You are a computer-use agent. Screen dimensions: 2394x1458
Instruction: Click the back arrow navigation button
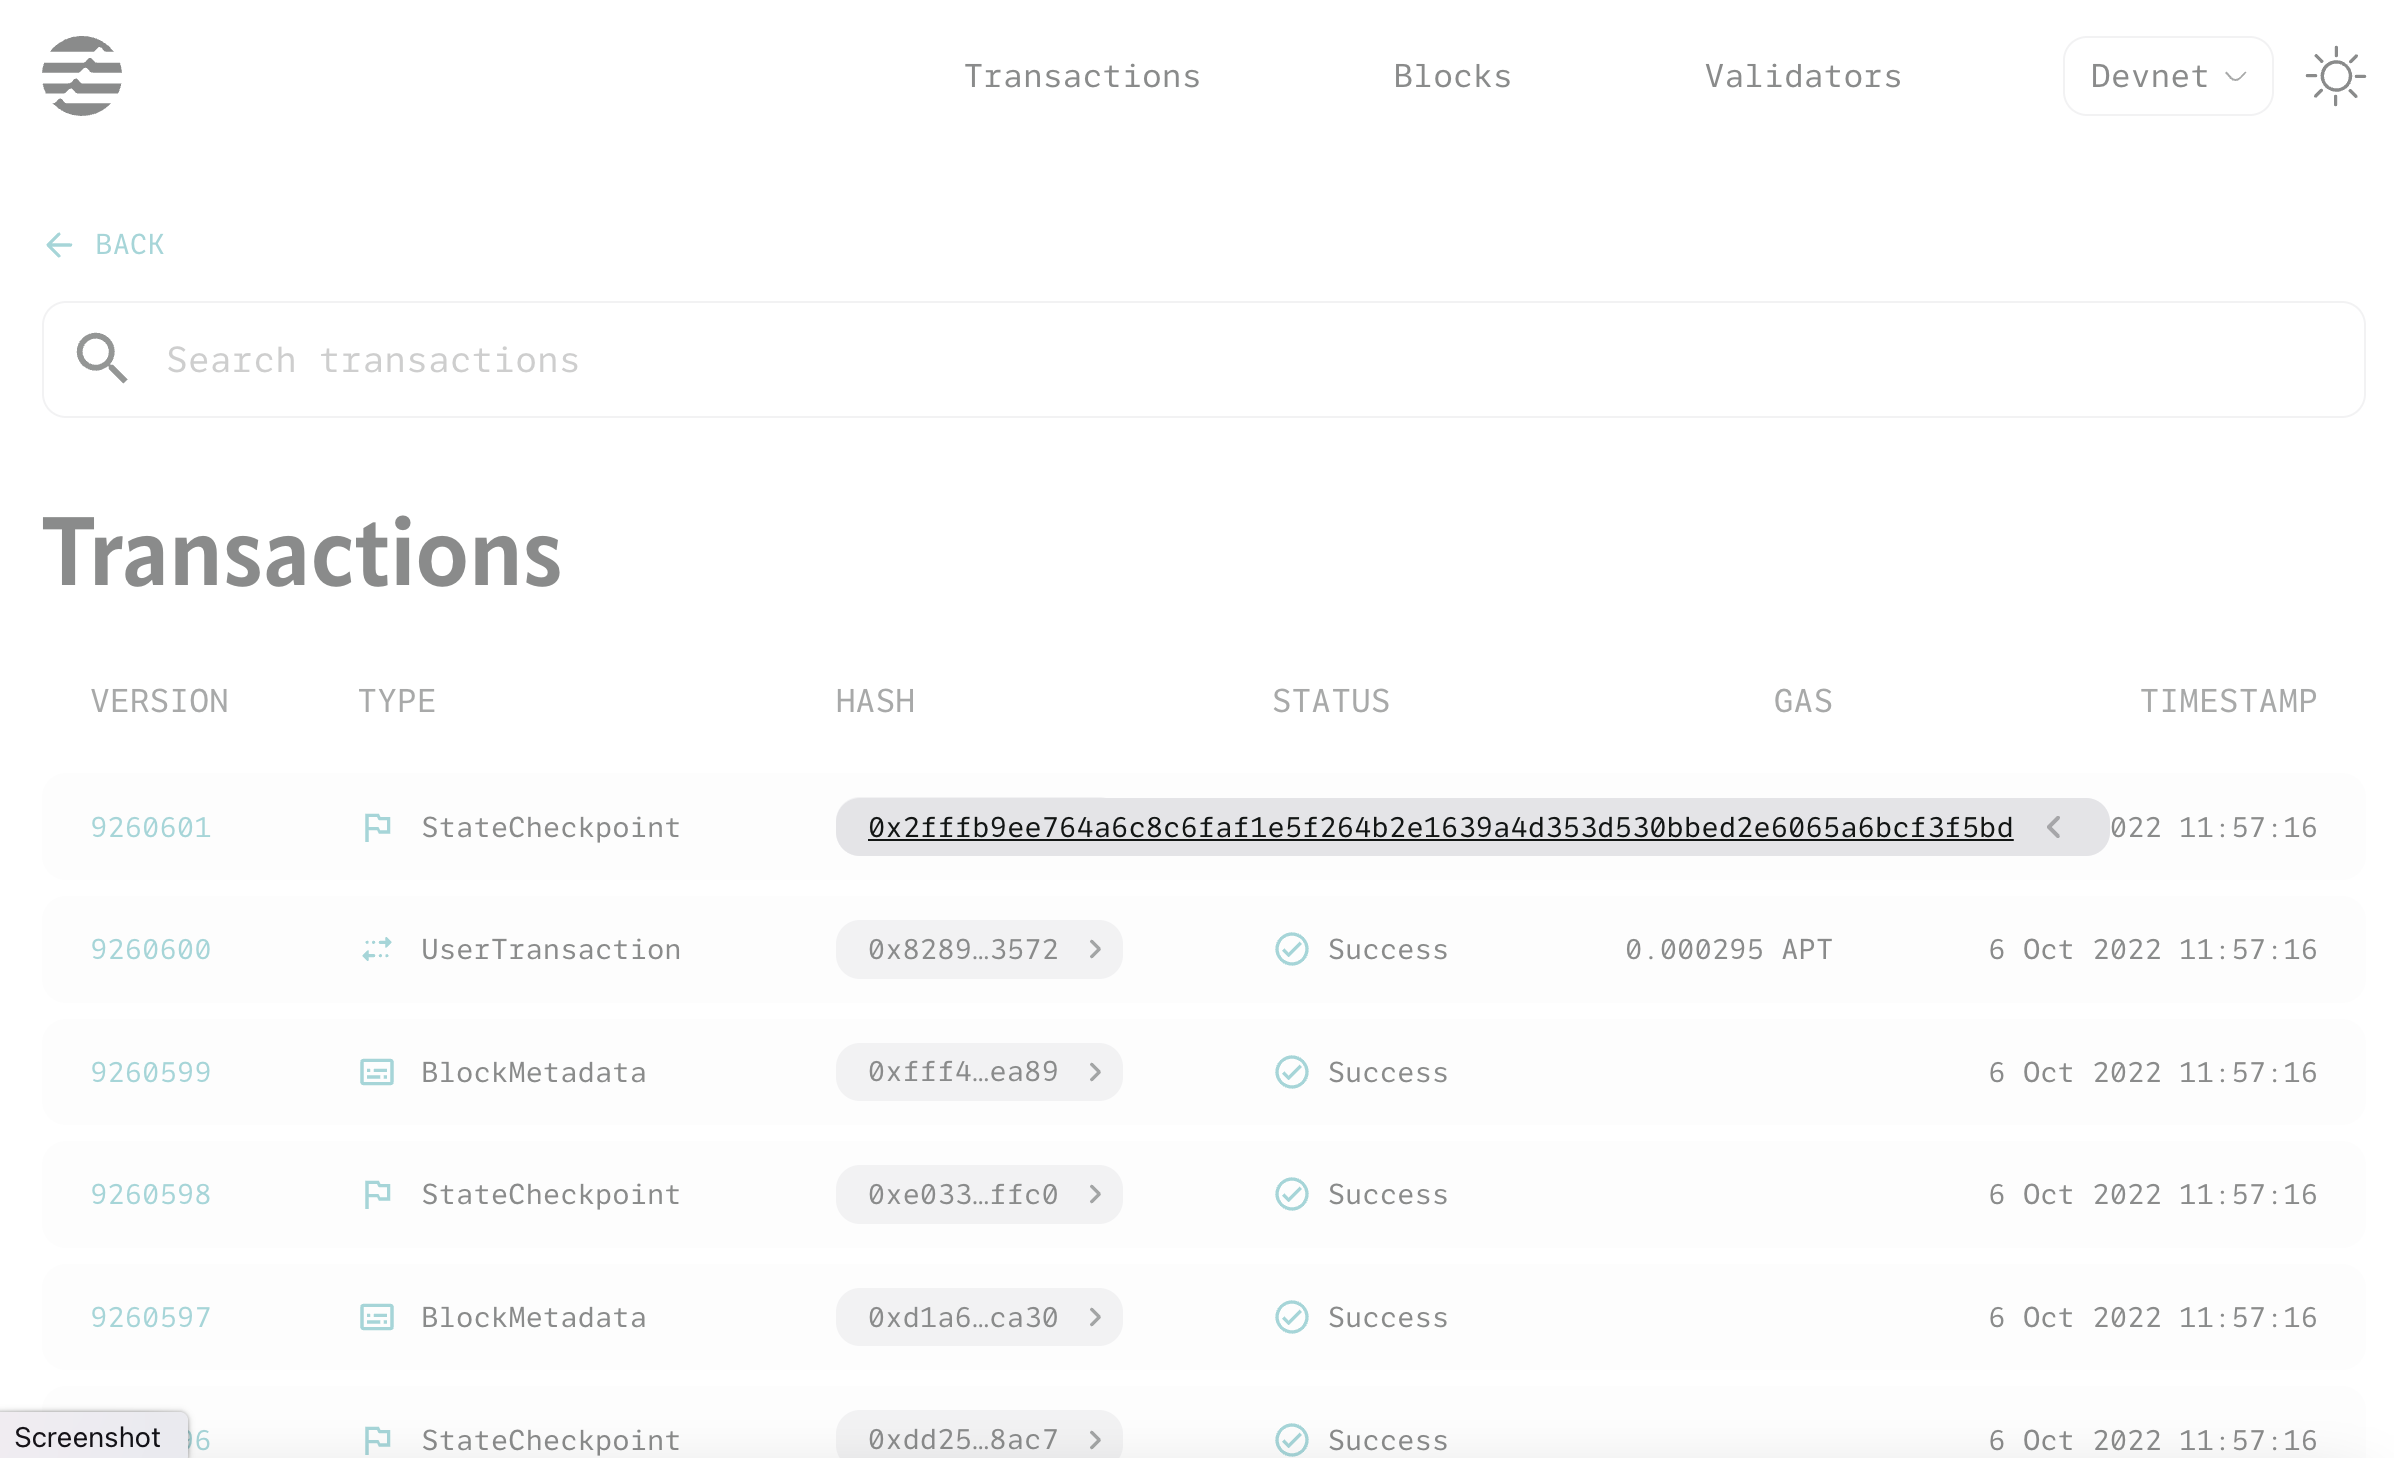point(60,244)
